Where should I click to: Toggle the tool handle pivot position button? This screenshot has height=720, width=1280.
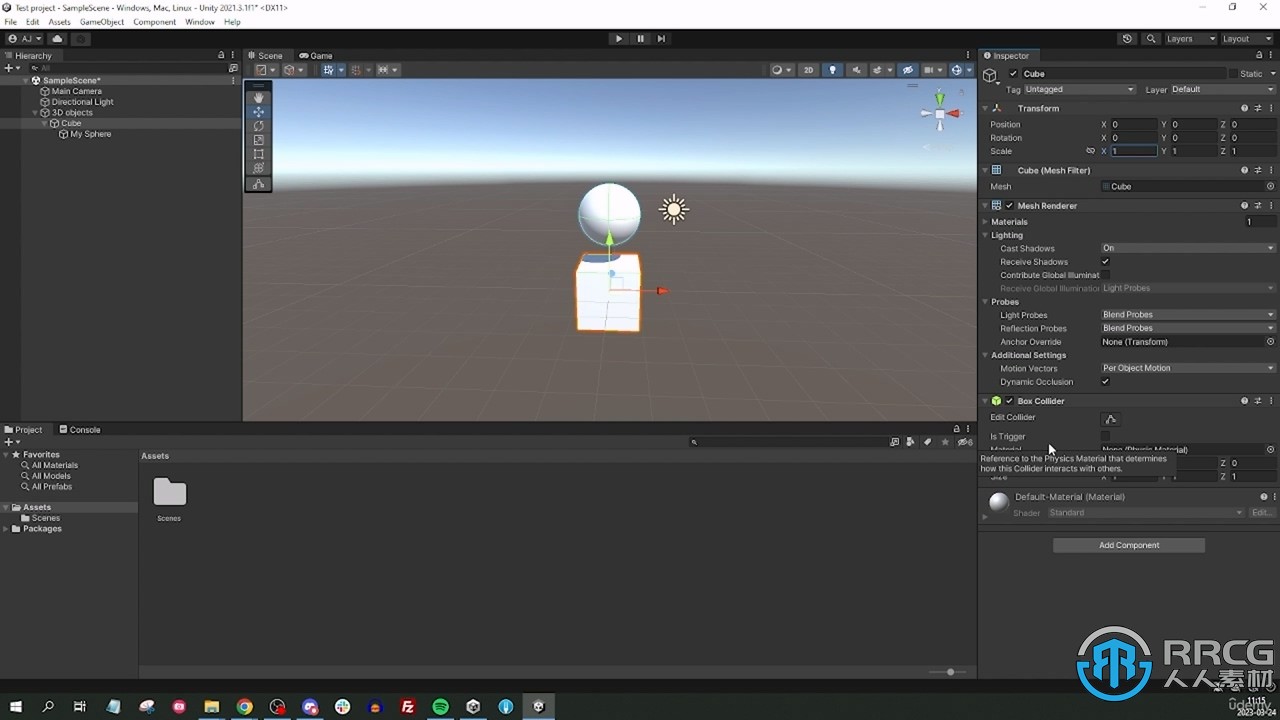click(264, 70)
